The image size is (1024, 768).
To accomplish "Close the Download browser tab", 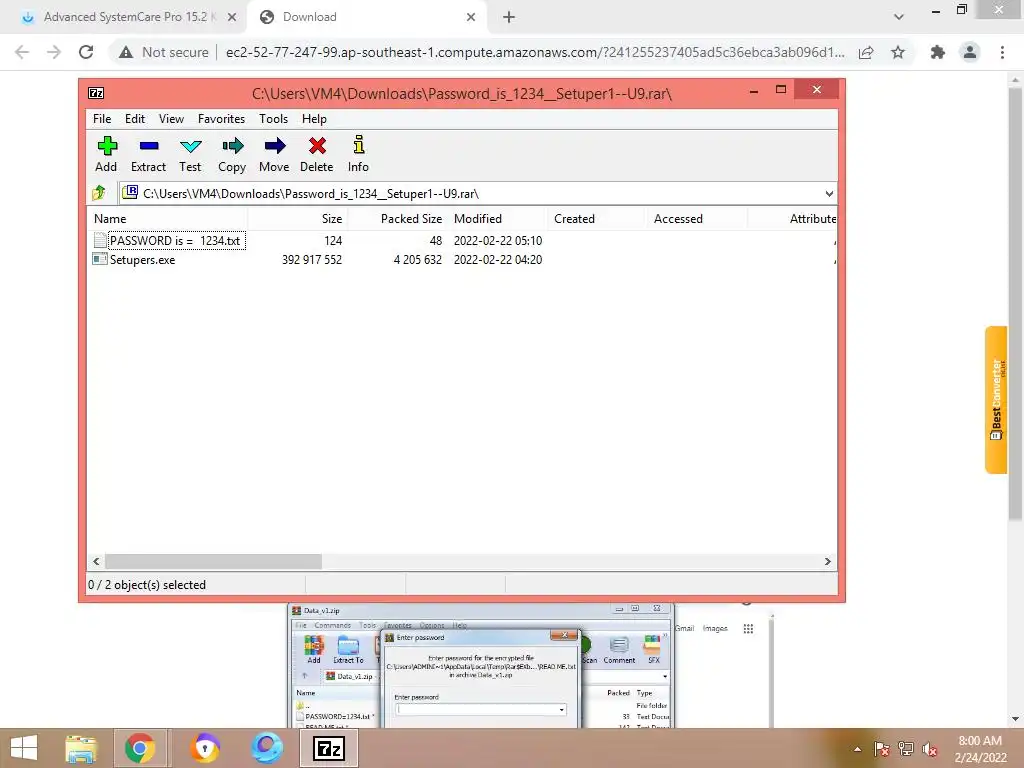I will click(x=471, y=18).
